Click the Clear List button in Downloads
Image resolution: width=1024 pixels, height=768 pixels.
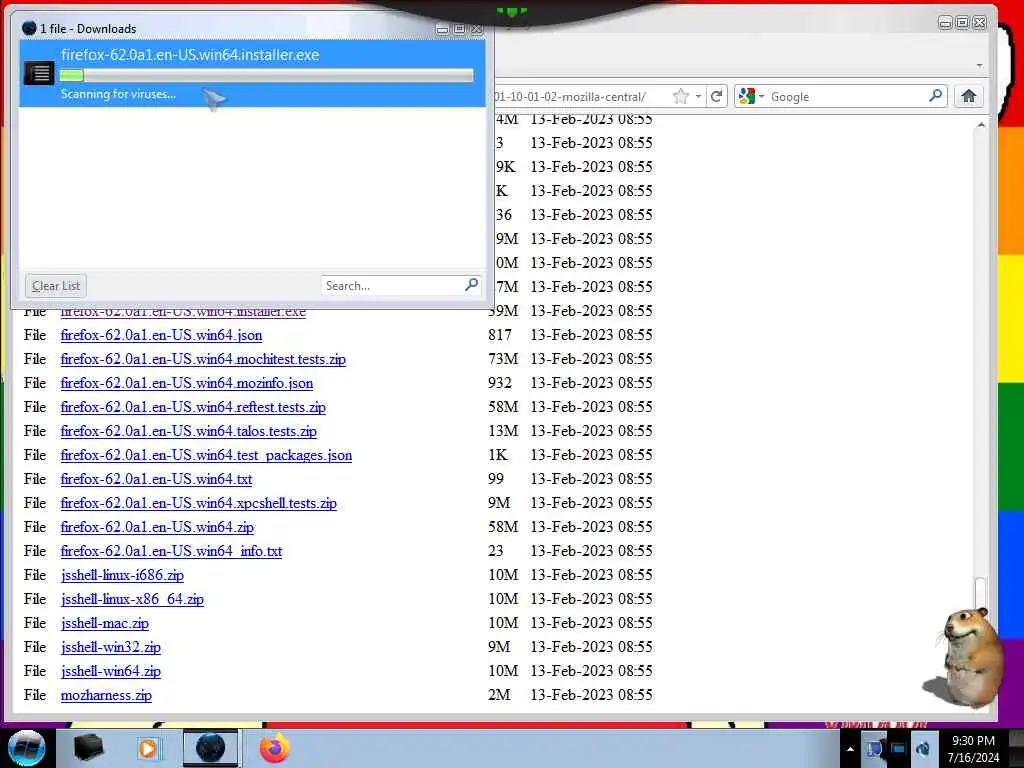point(56,286)
